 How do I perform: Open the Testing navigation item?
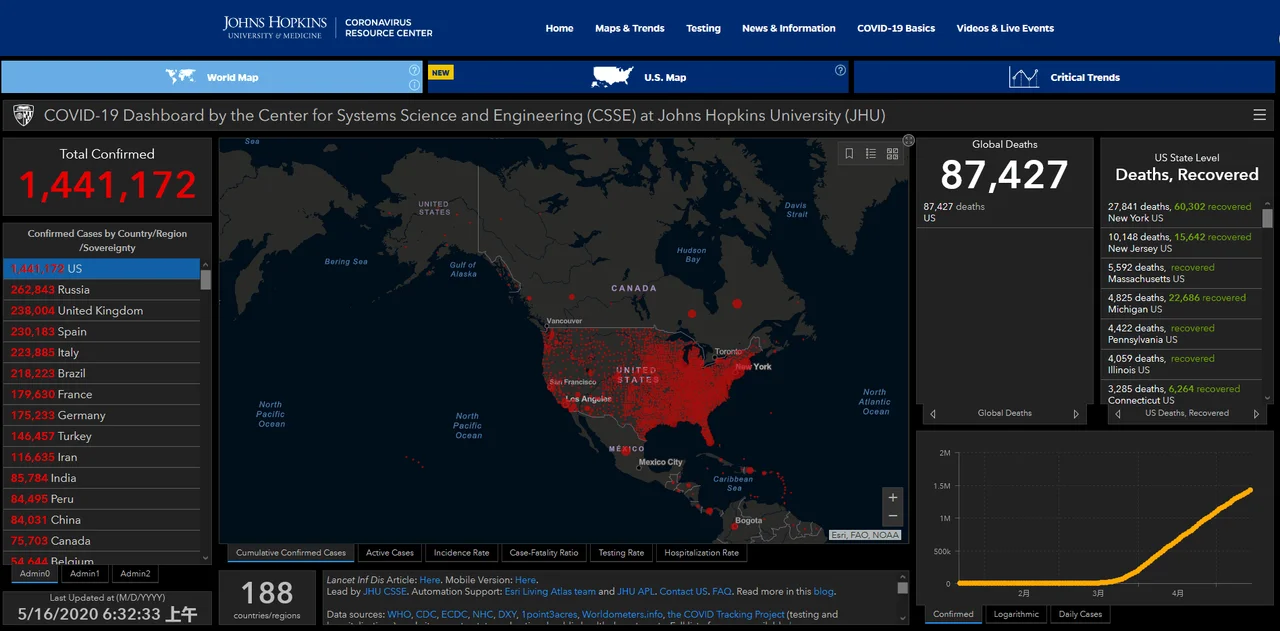[x=703, y=28]
